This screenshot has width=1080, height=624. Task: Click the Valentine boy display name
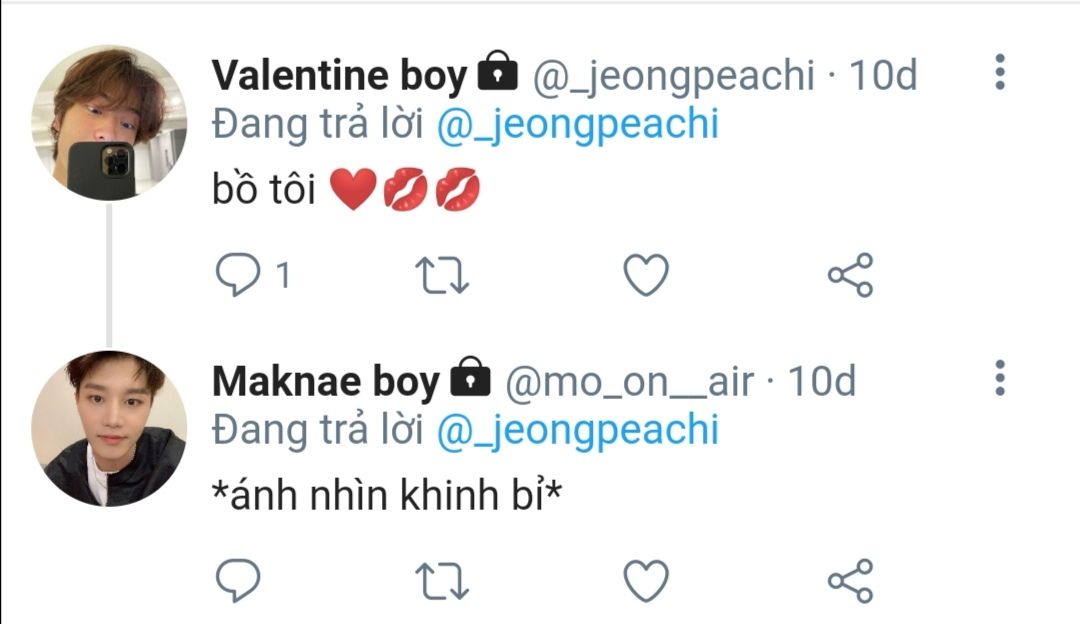pyautogui.click(x=340, y=76)
